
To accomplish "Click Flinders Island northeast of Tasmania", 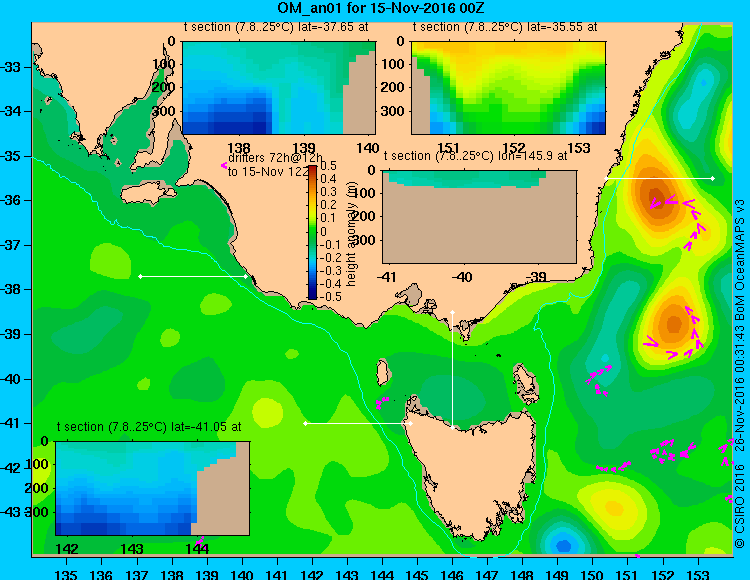I will [525, 383].
